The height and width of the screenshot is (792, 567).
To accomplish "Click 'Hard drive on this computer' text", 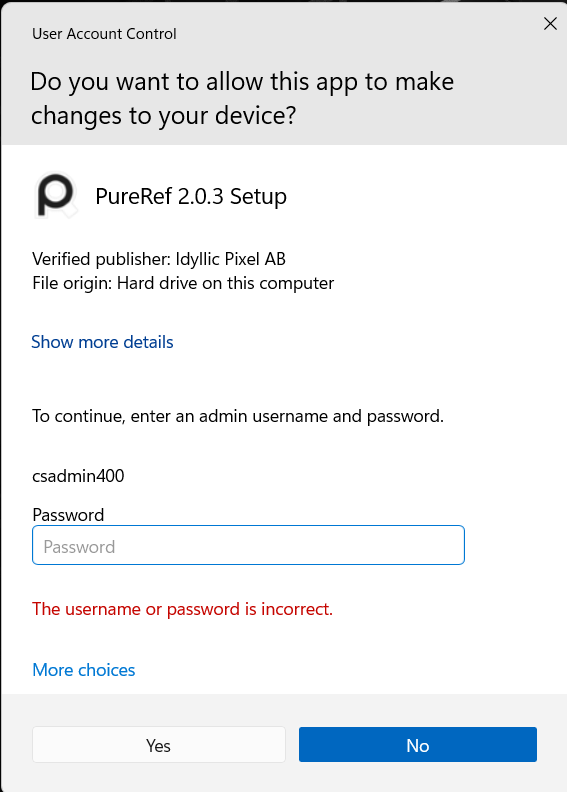I will (x=225, y=283).
